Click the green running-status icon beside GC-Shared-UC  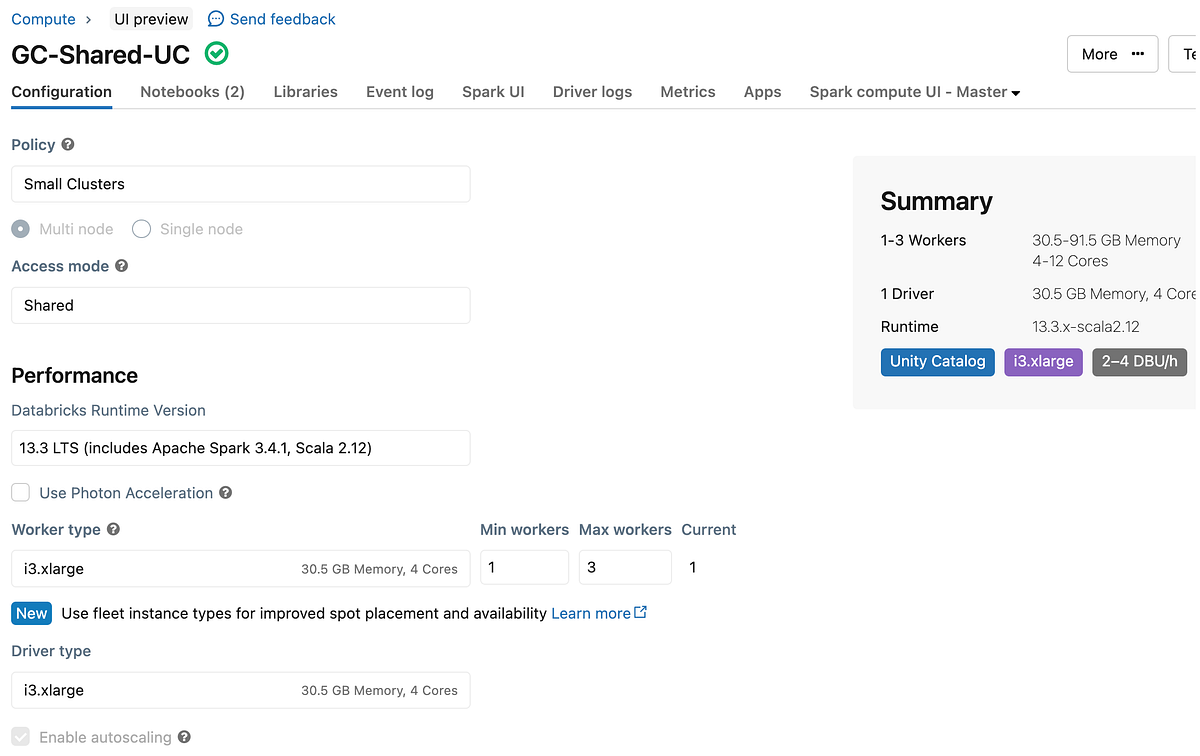[x=215, y=54]
